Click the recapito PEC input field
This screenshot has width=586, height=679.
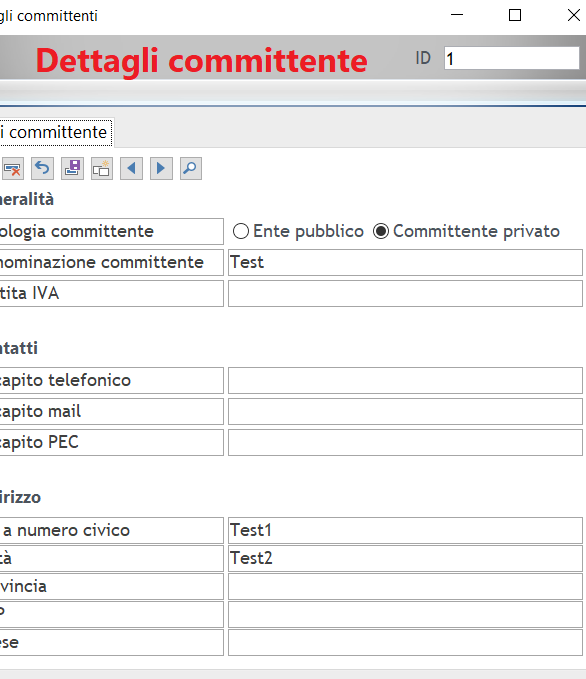[x=405, y=443]
